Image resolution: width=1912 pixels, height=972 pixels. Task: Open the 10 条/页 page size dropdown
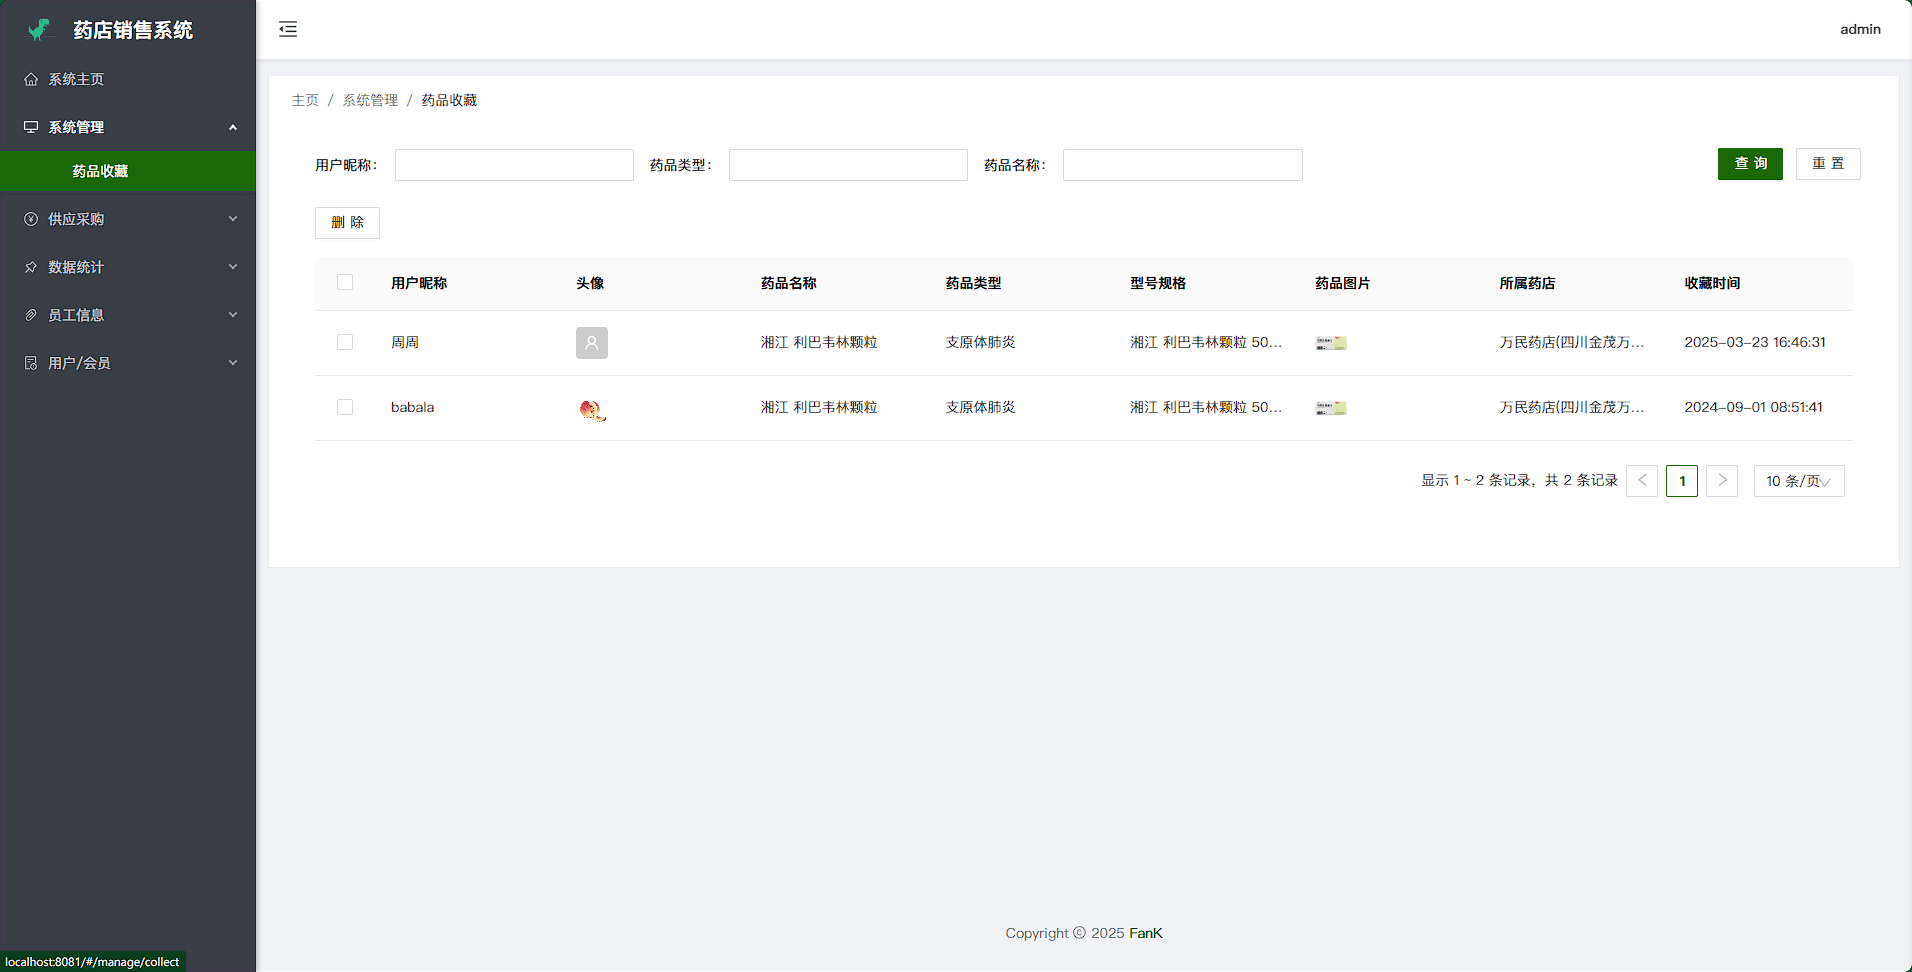pos(1798,481)
